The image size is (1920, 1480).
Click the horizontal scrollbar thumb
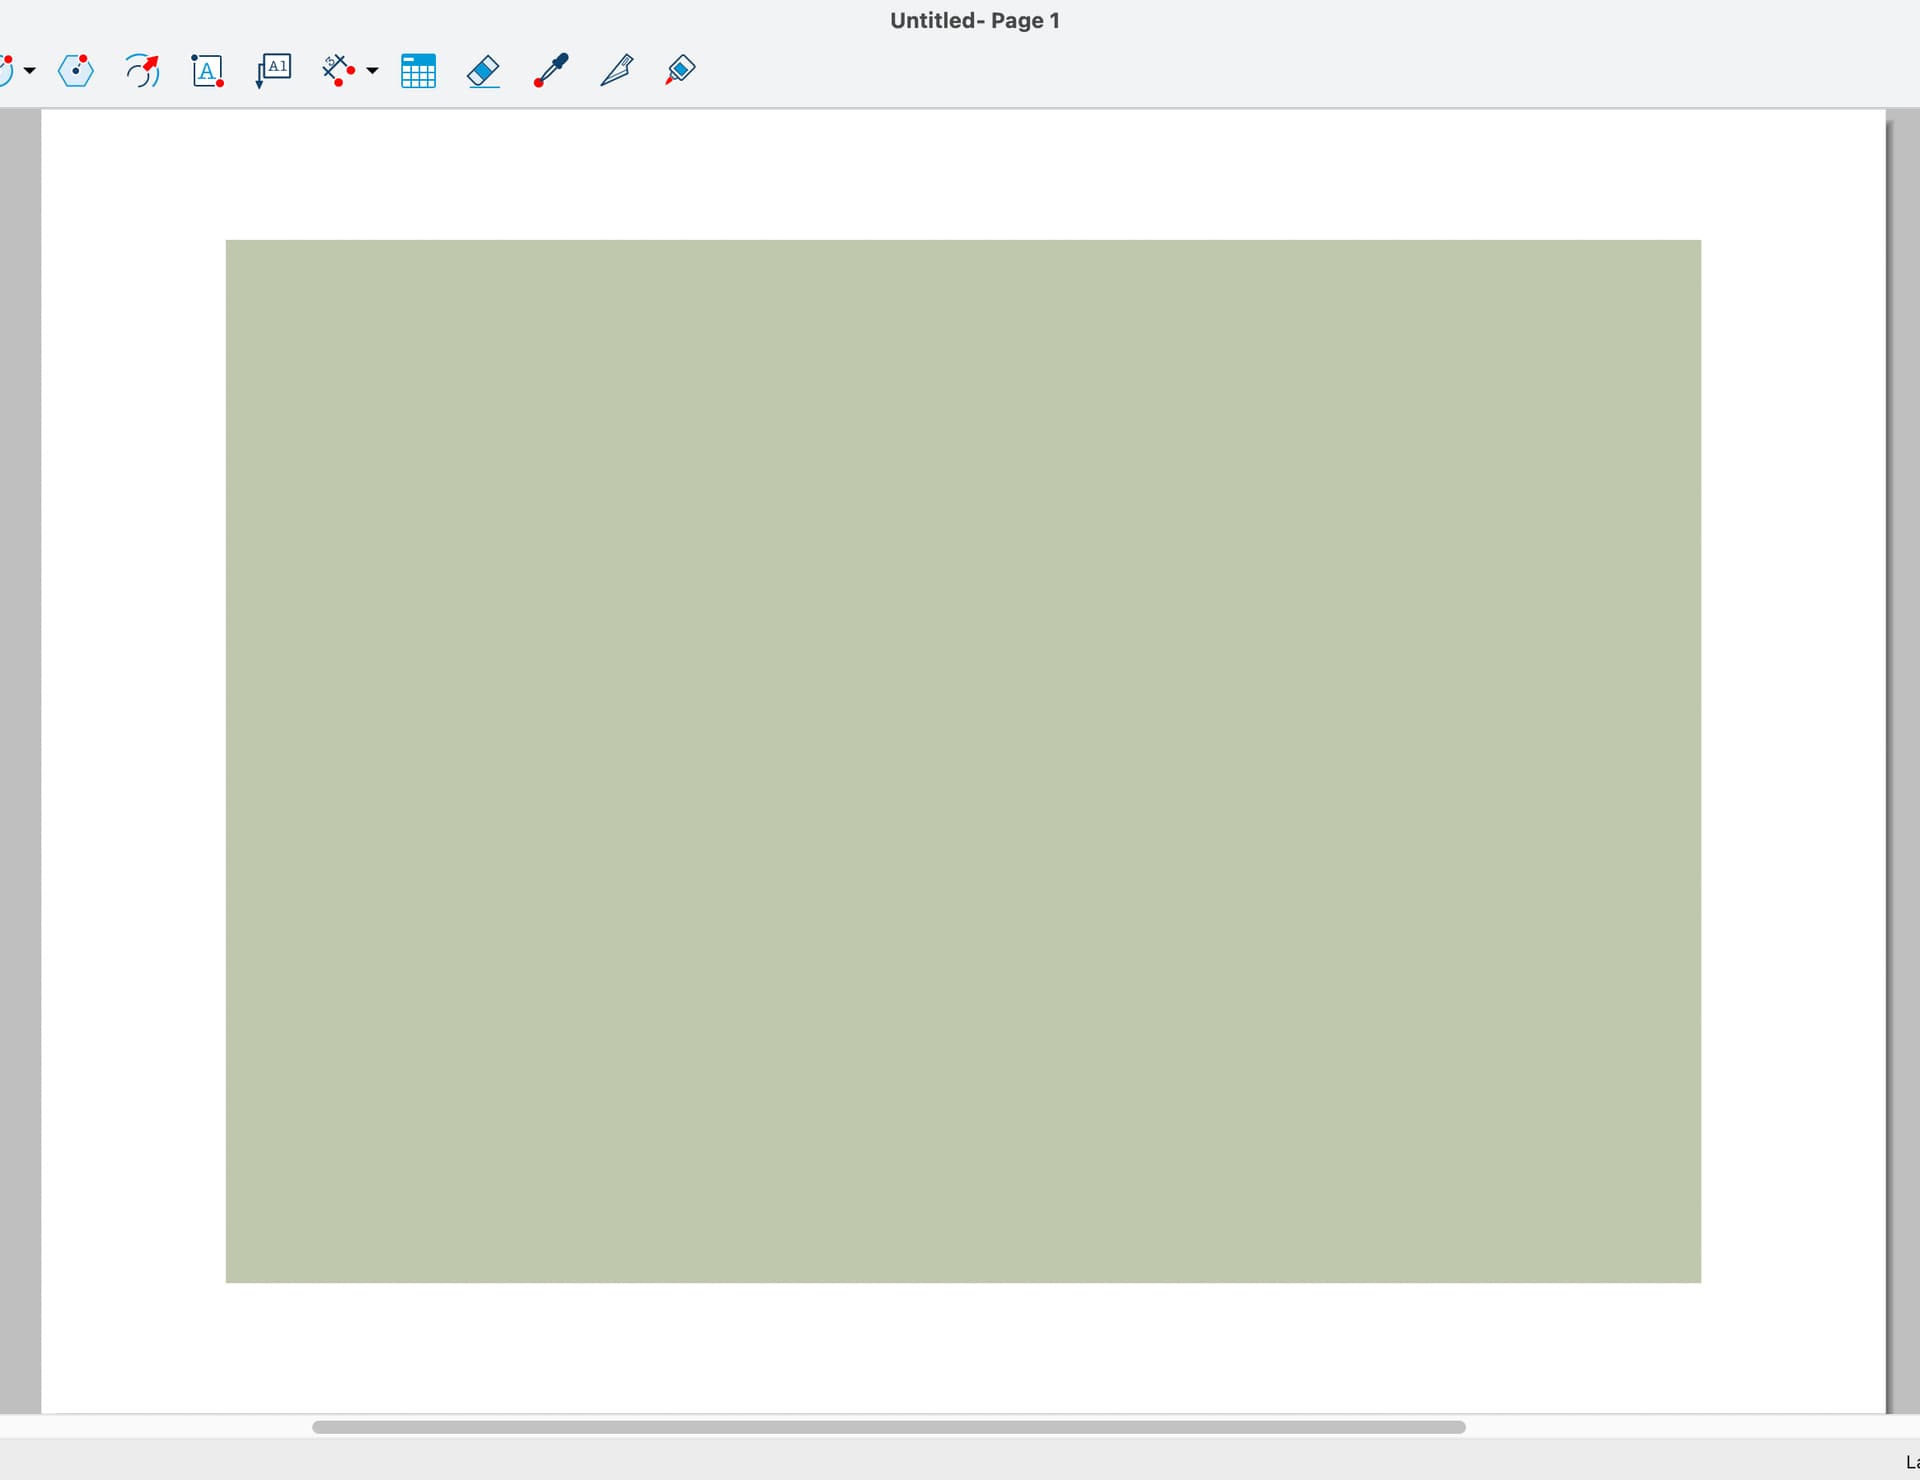pos(888,1427)
